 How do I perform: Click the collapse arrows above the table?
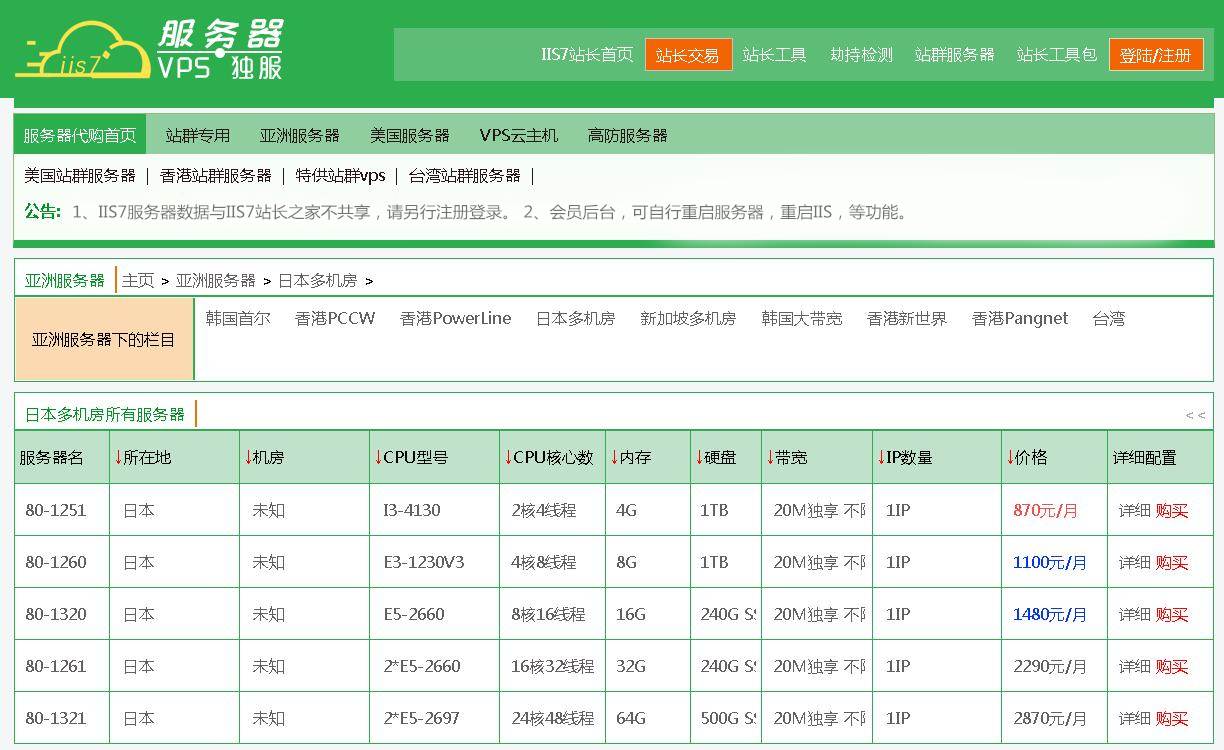tap(1195, 415)
